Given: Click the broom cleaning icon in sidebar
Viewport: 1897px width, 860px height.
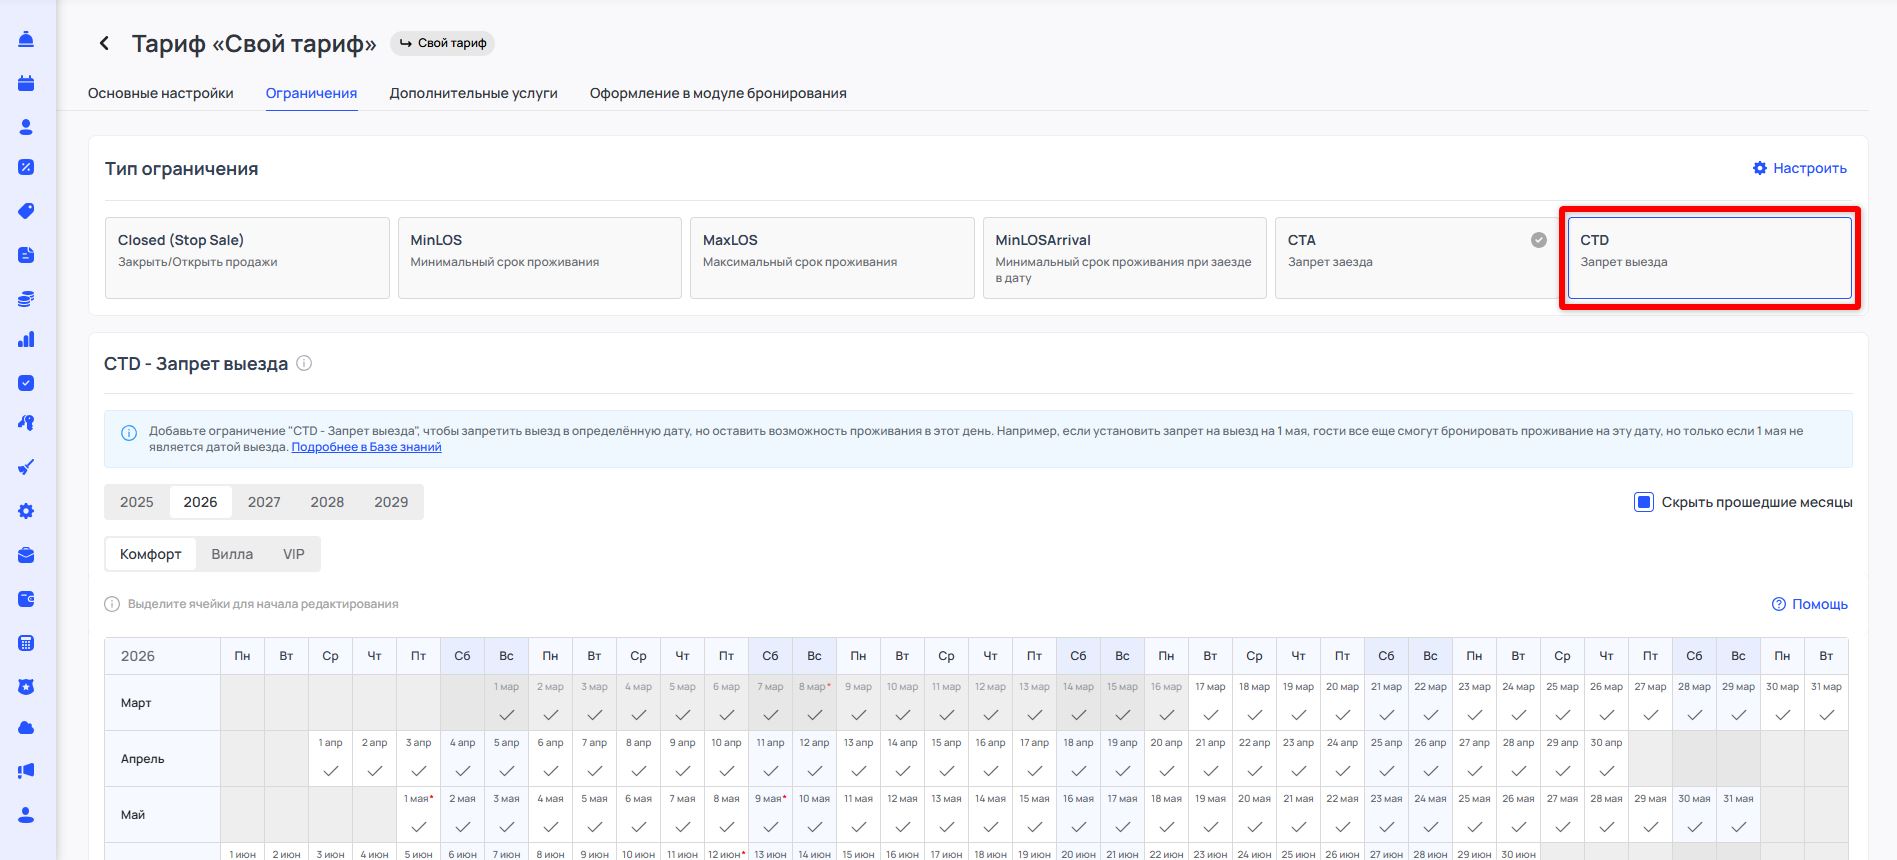Looking at the screenshot, I should (x=27, y=467).
